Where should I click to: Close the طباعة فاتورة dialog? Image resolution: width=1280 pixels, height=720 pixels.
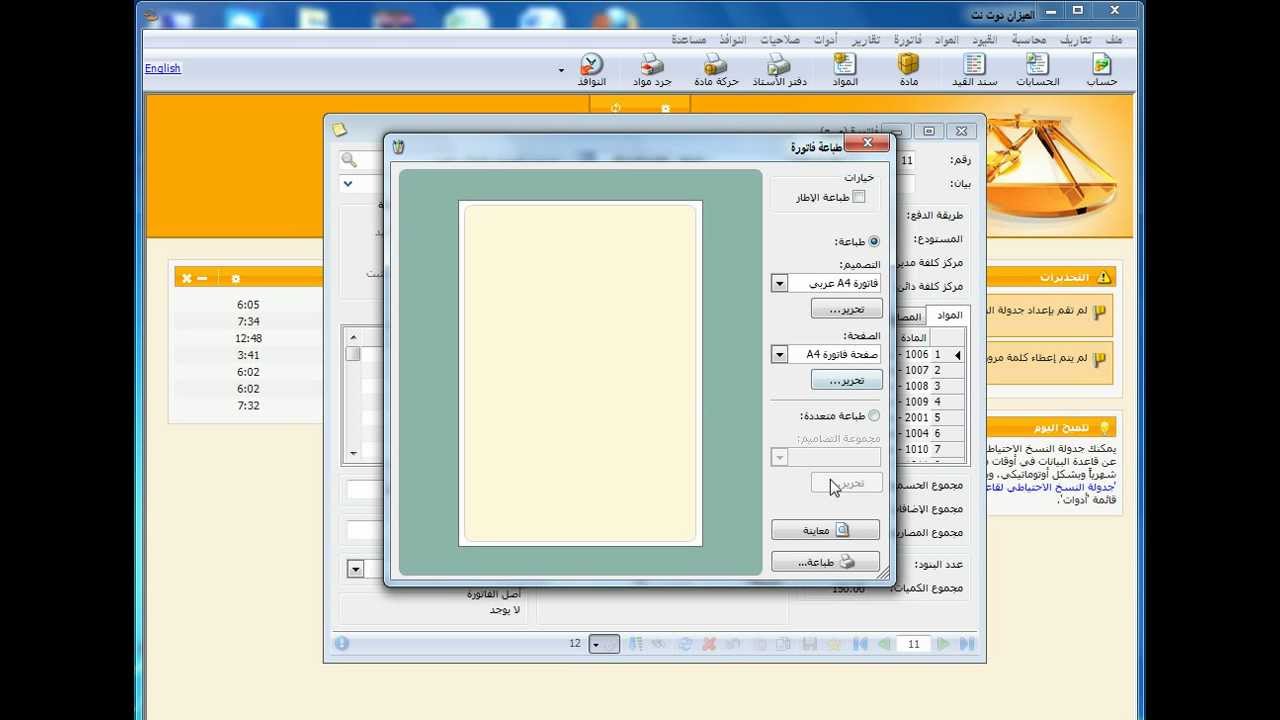[867, 144]
